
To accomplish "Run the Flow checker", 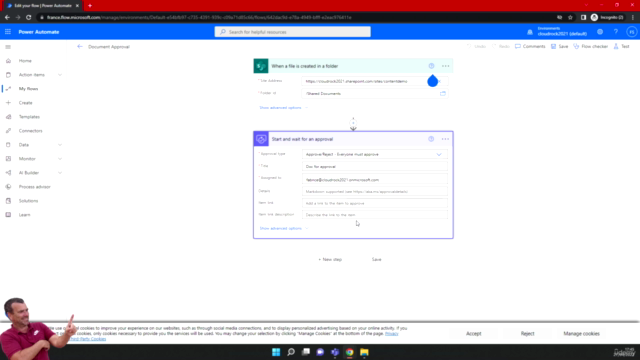I will tap(591, 47).
